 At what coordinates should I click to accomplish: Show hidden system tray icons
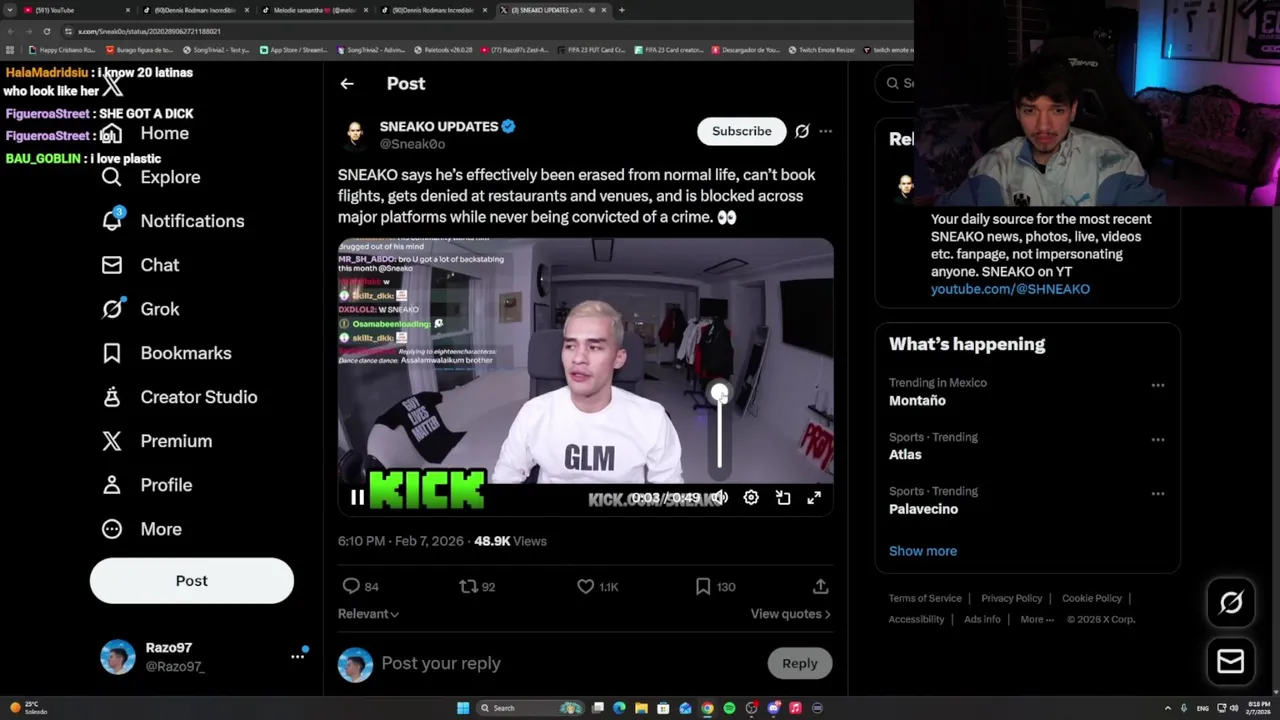coord(1170,708)
